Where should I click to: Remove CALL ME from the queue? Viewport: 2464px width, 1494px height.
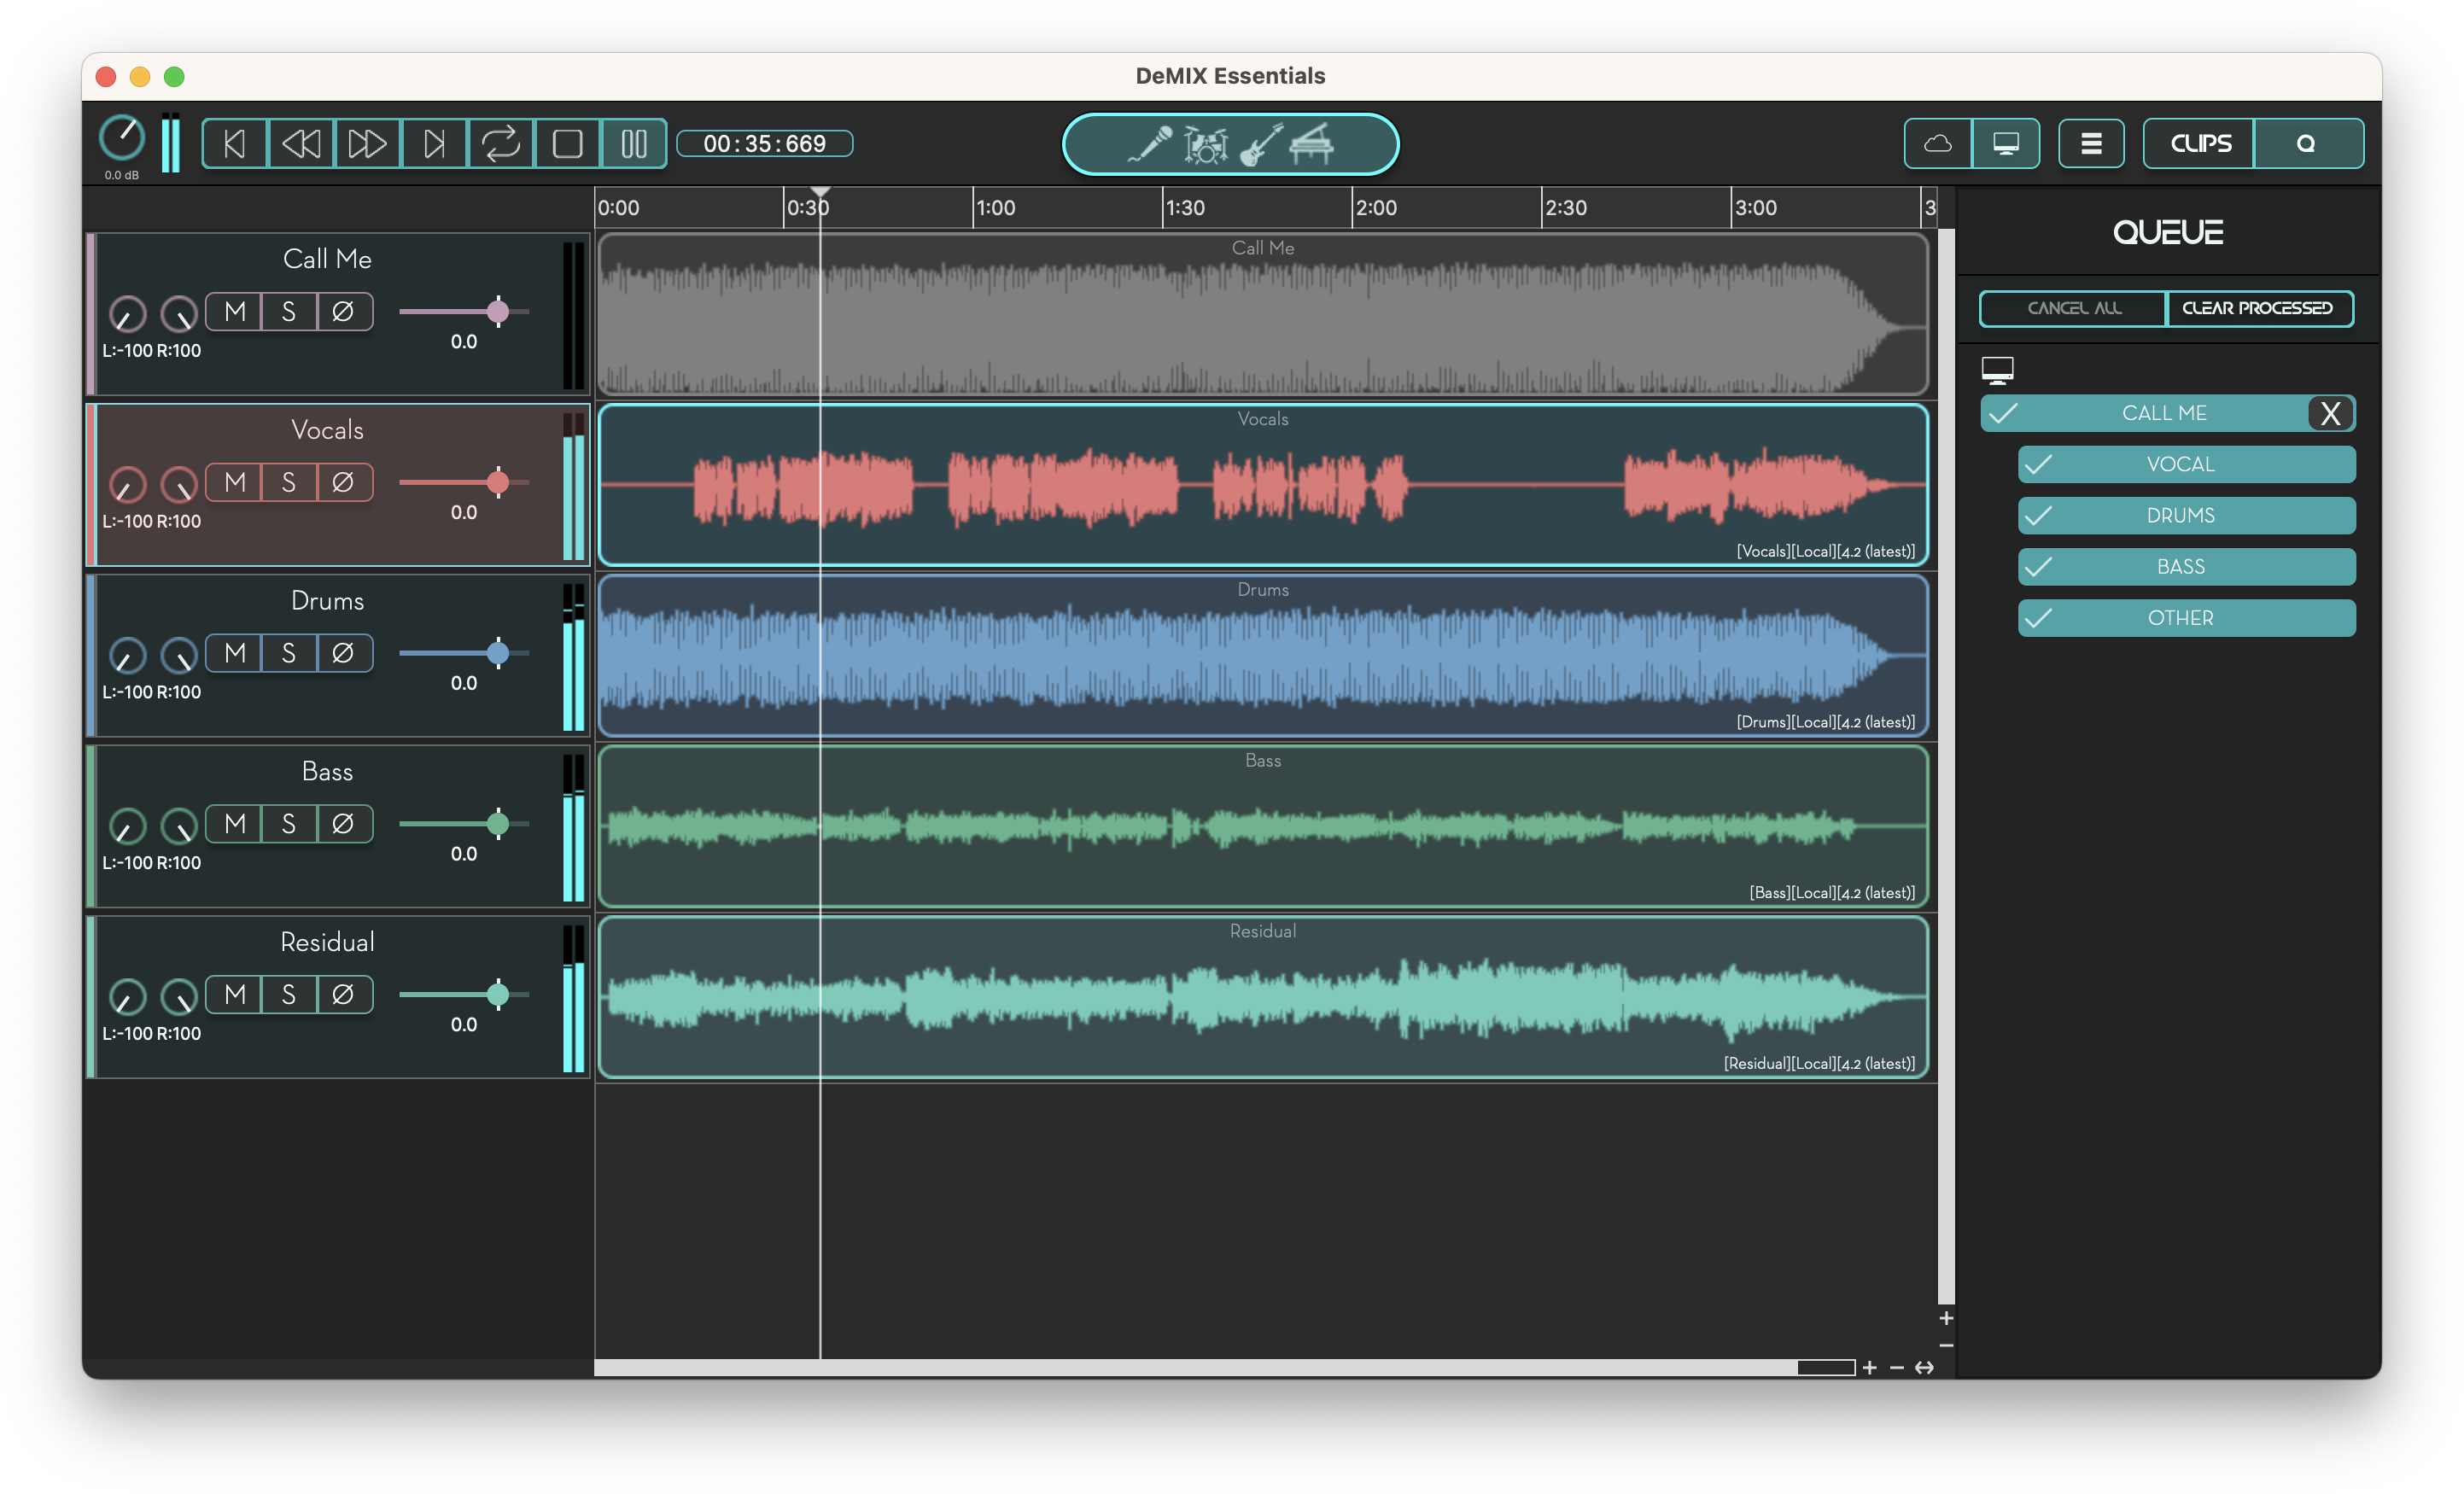click(2331, 413)
